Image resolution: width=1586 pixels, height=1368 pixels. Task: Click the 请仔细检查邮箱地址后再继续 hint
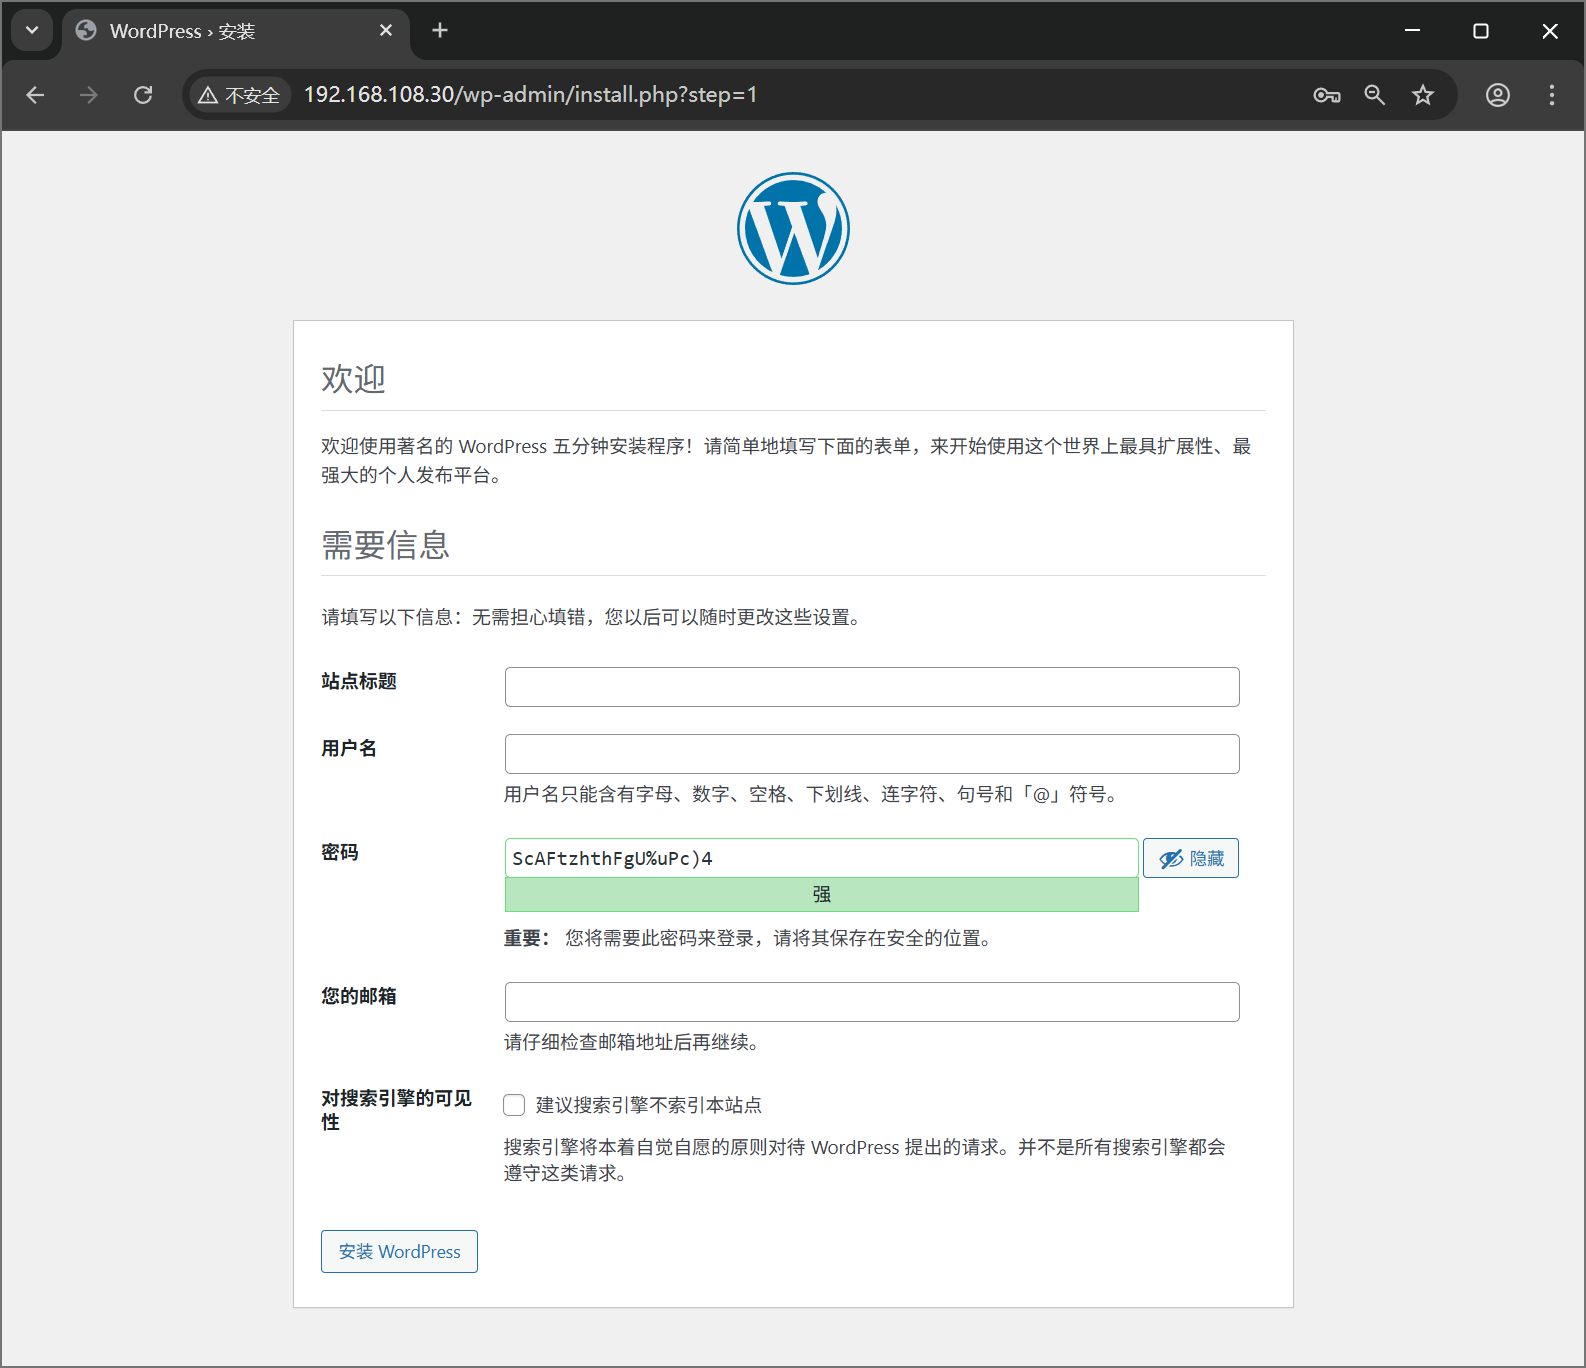[x=634, y=1042]
